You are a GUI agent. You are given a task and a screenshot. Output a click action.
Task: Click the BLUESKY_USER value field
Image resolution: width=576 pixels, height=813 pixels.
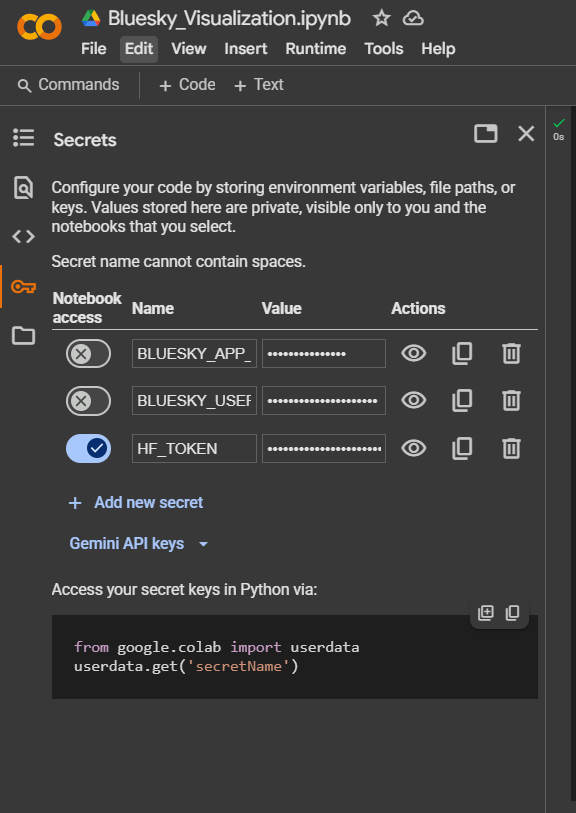(324, 401)
